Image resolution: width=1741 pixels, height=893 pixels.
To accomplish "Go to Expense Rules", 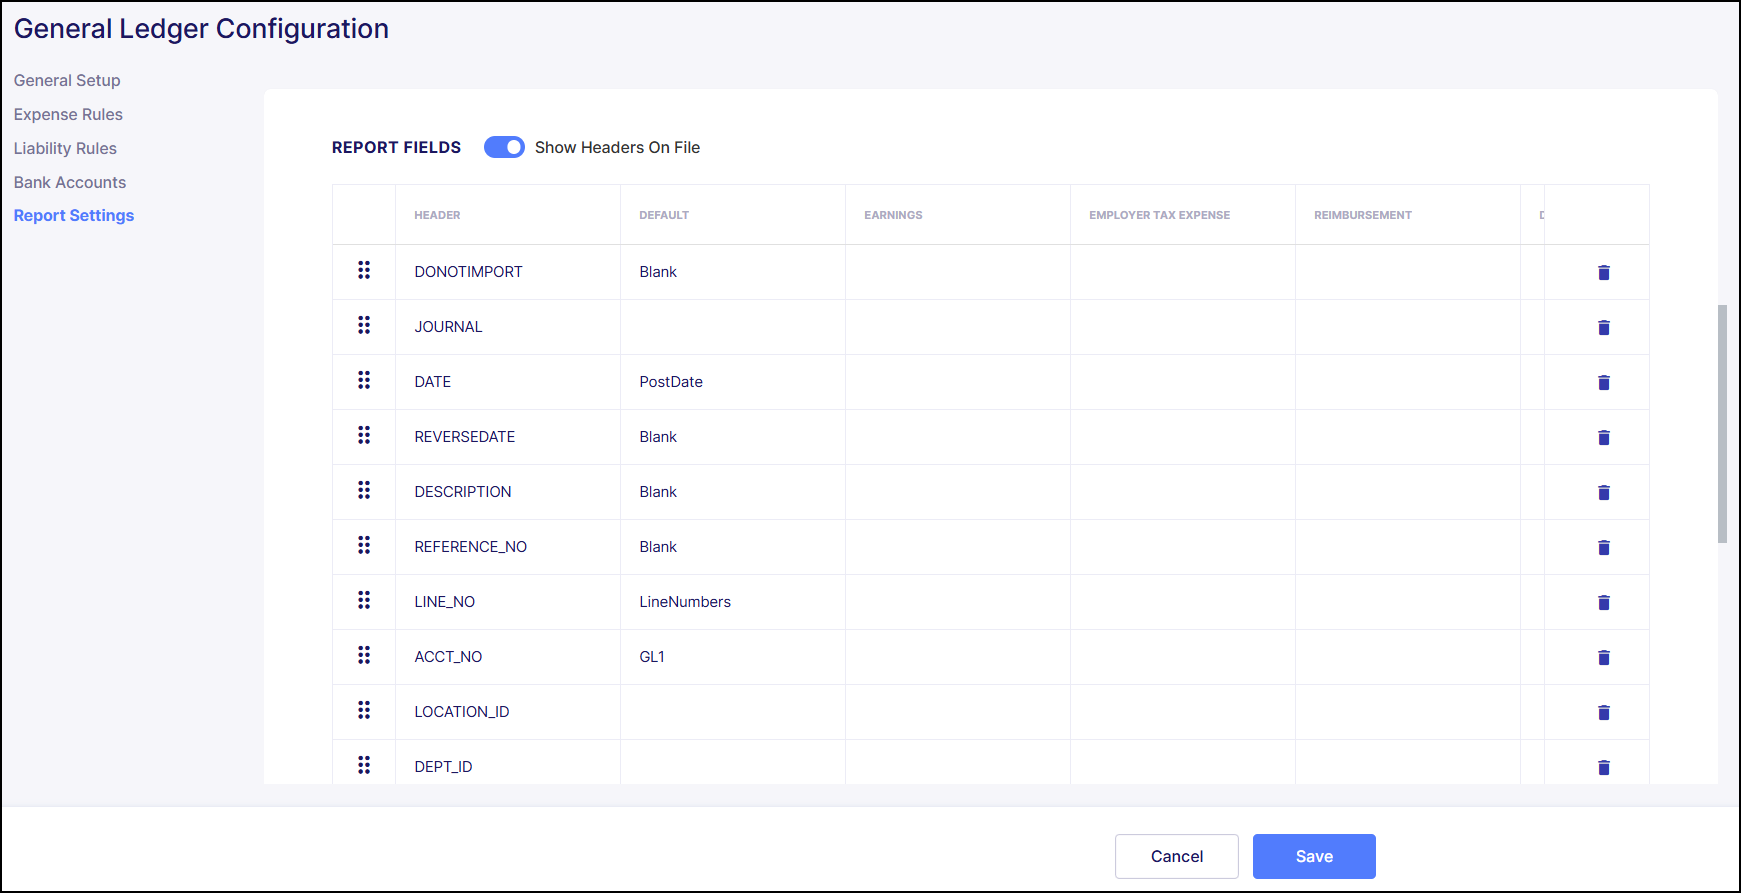I will point(68,114).
